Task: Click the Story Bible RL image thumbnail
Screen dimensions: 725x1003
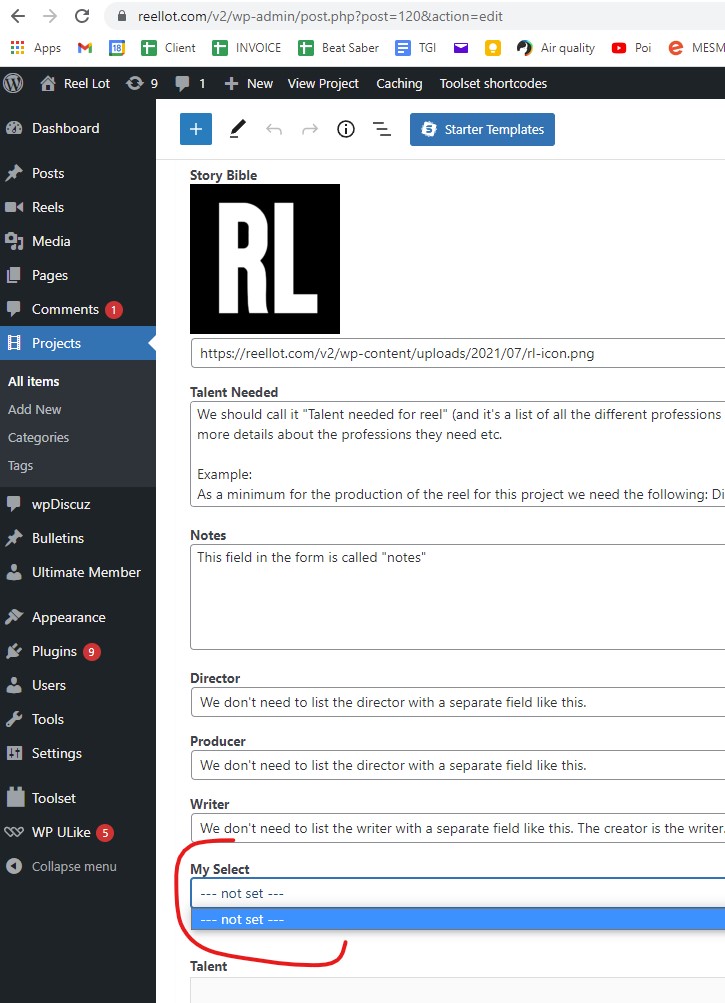Action: pos(265,259)
